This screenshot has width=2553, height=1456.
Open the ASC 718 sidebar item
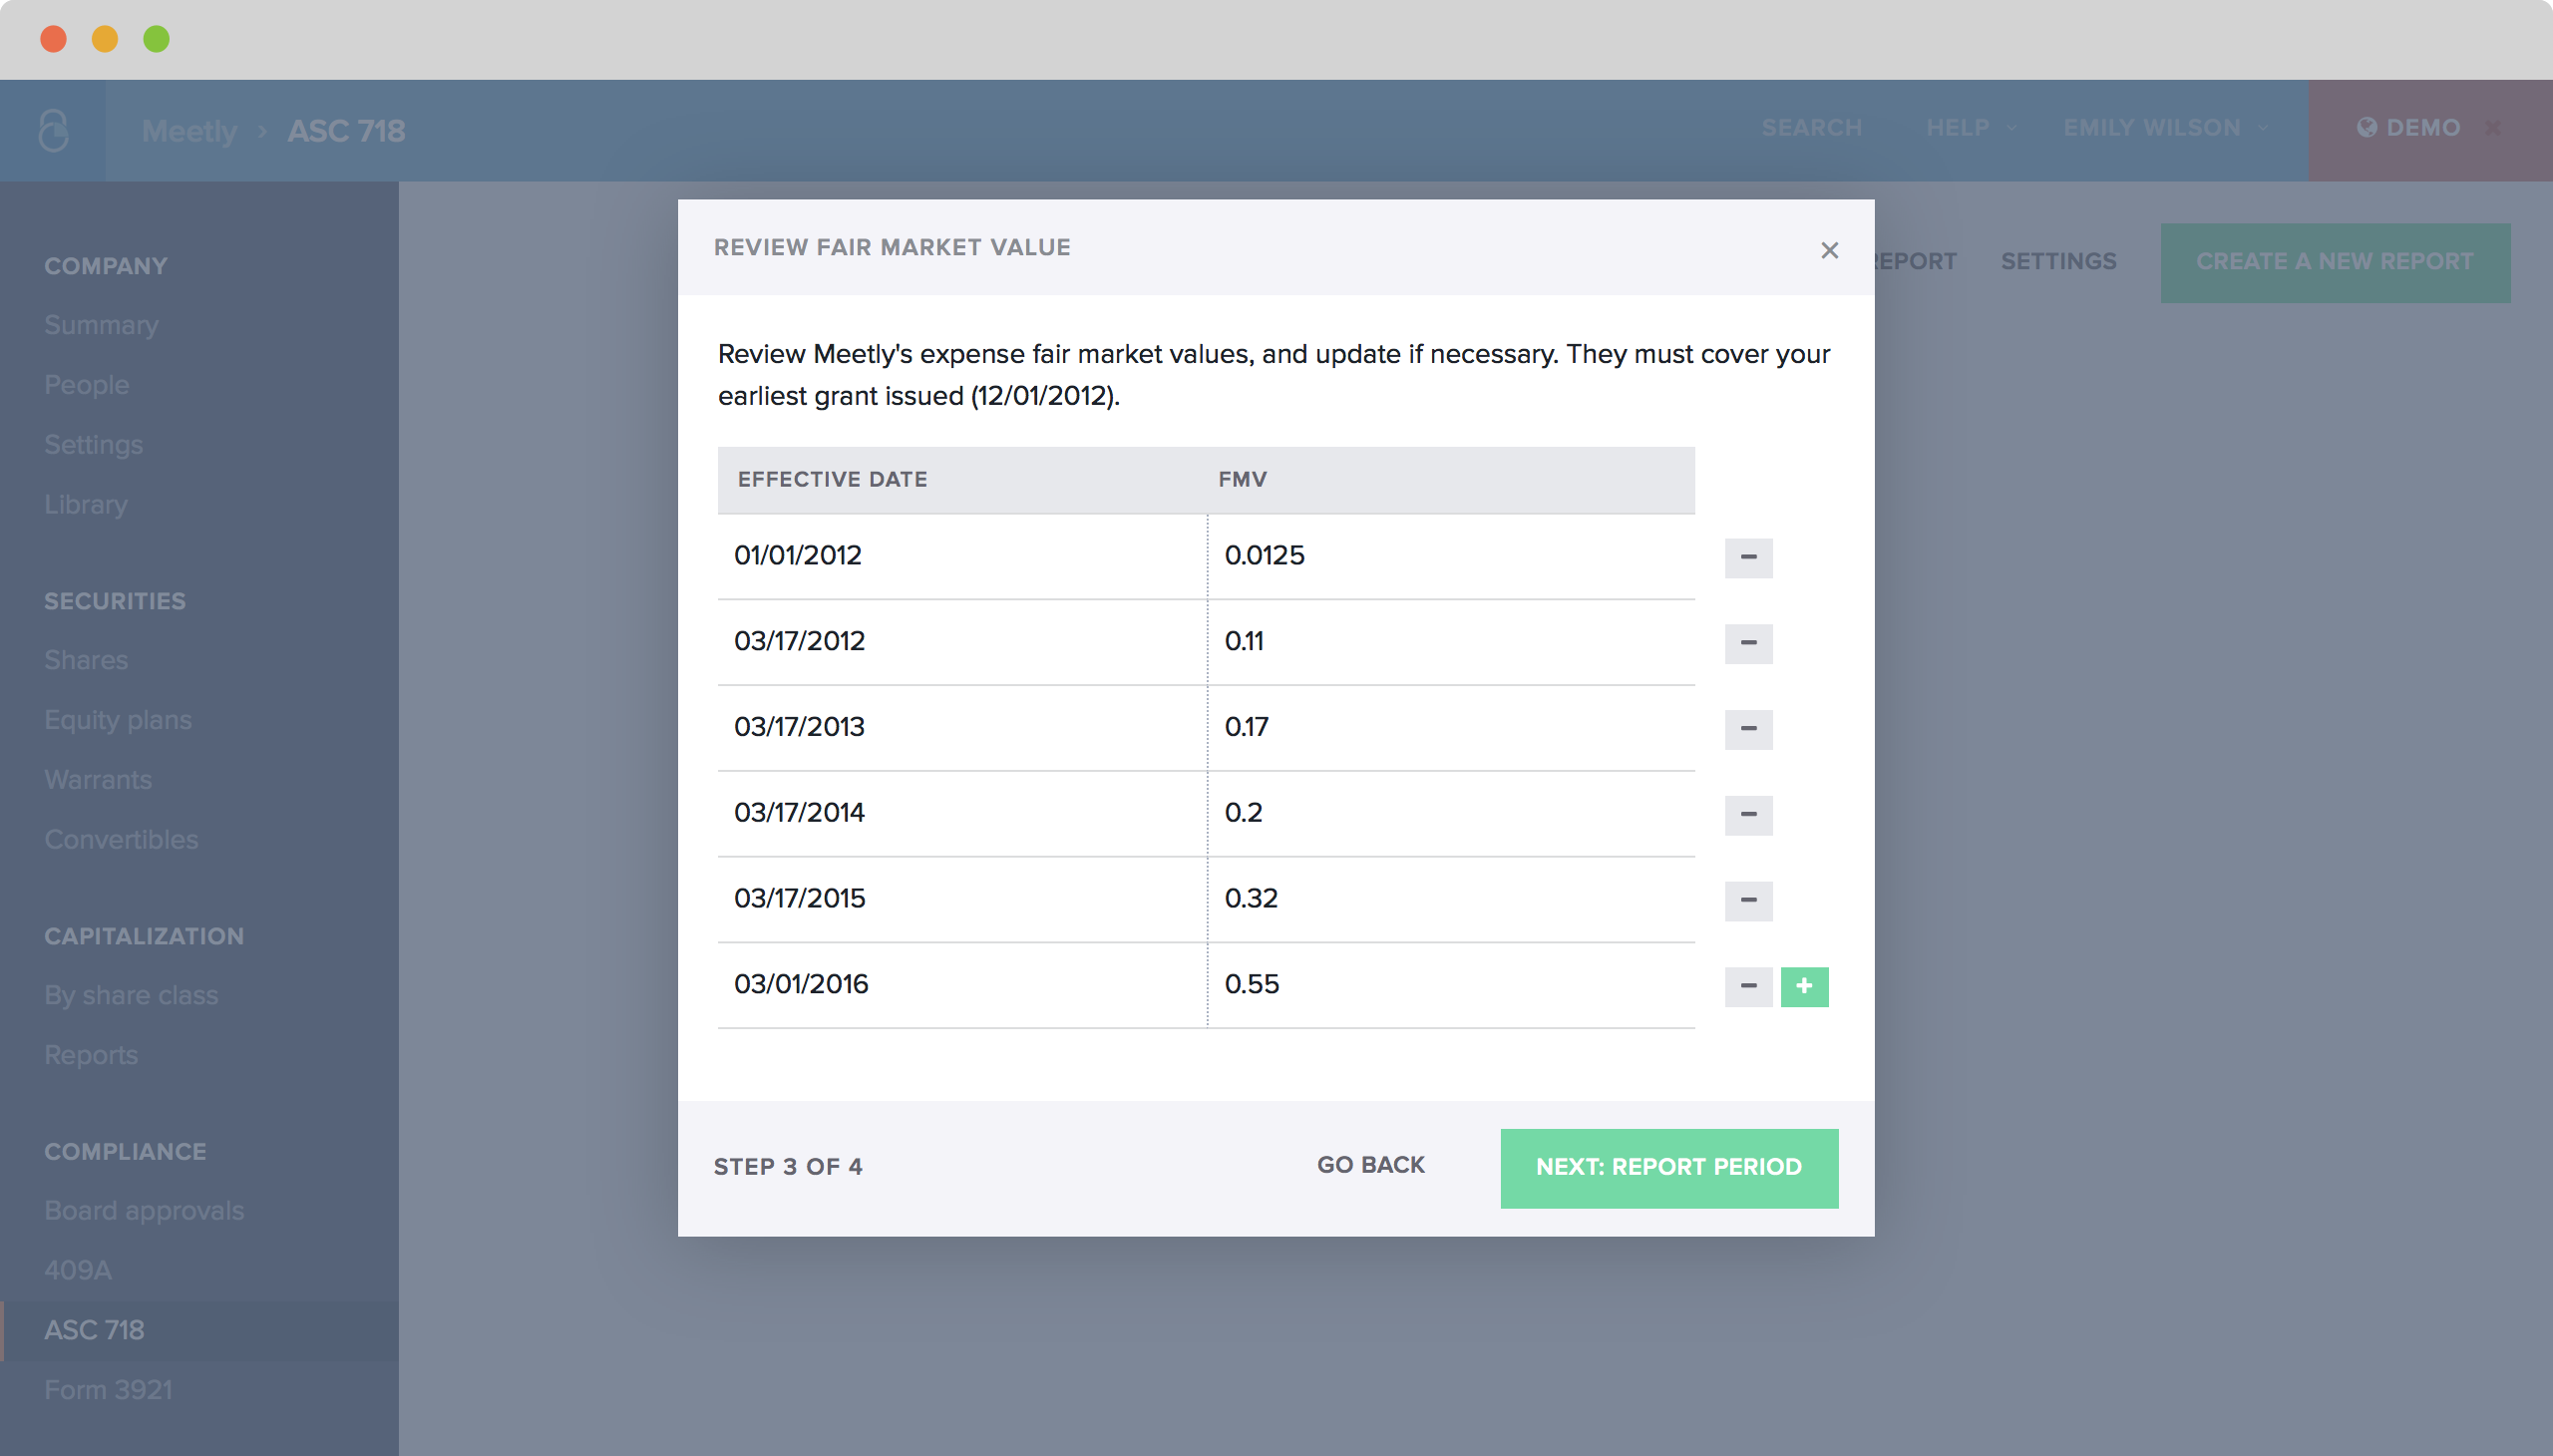point(95,1329)
